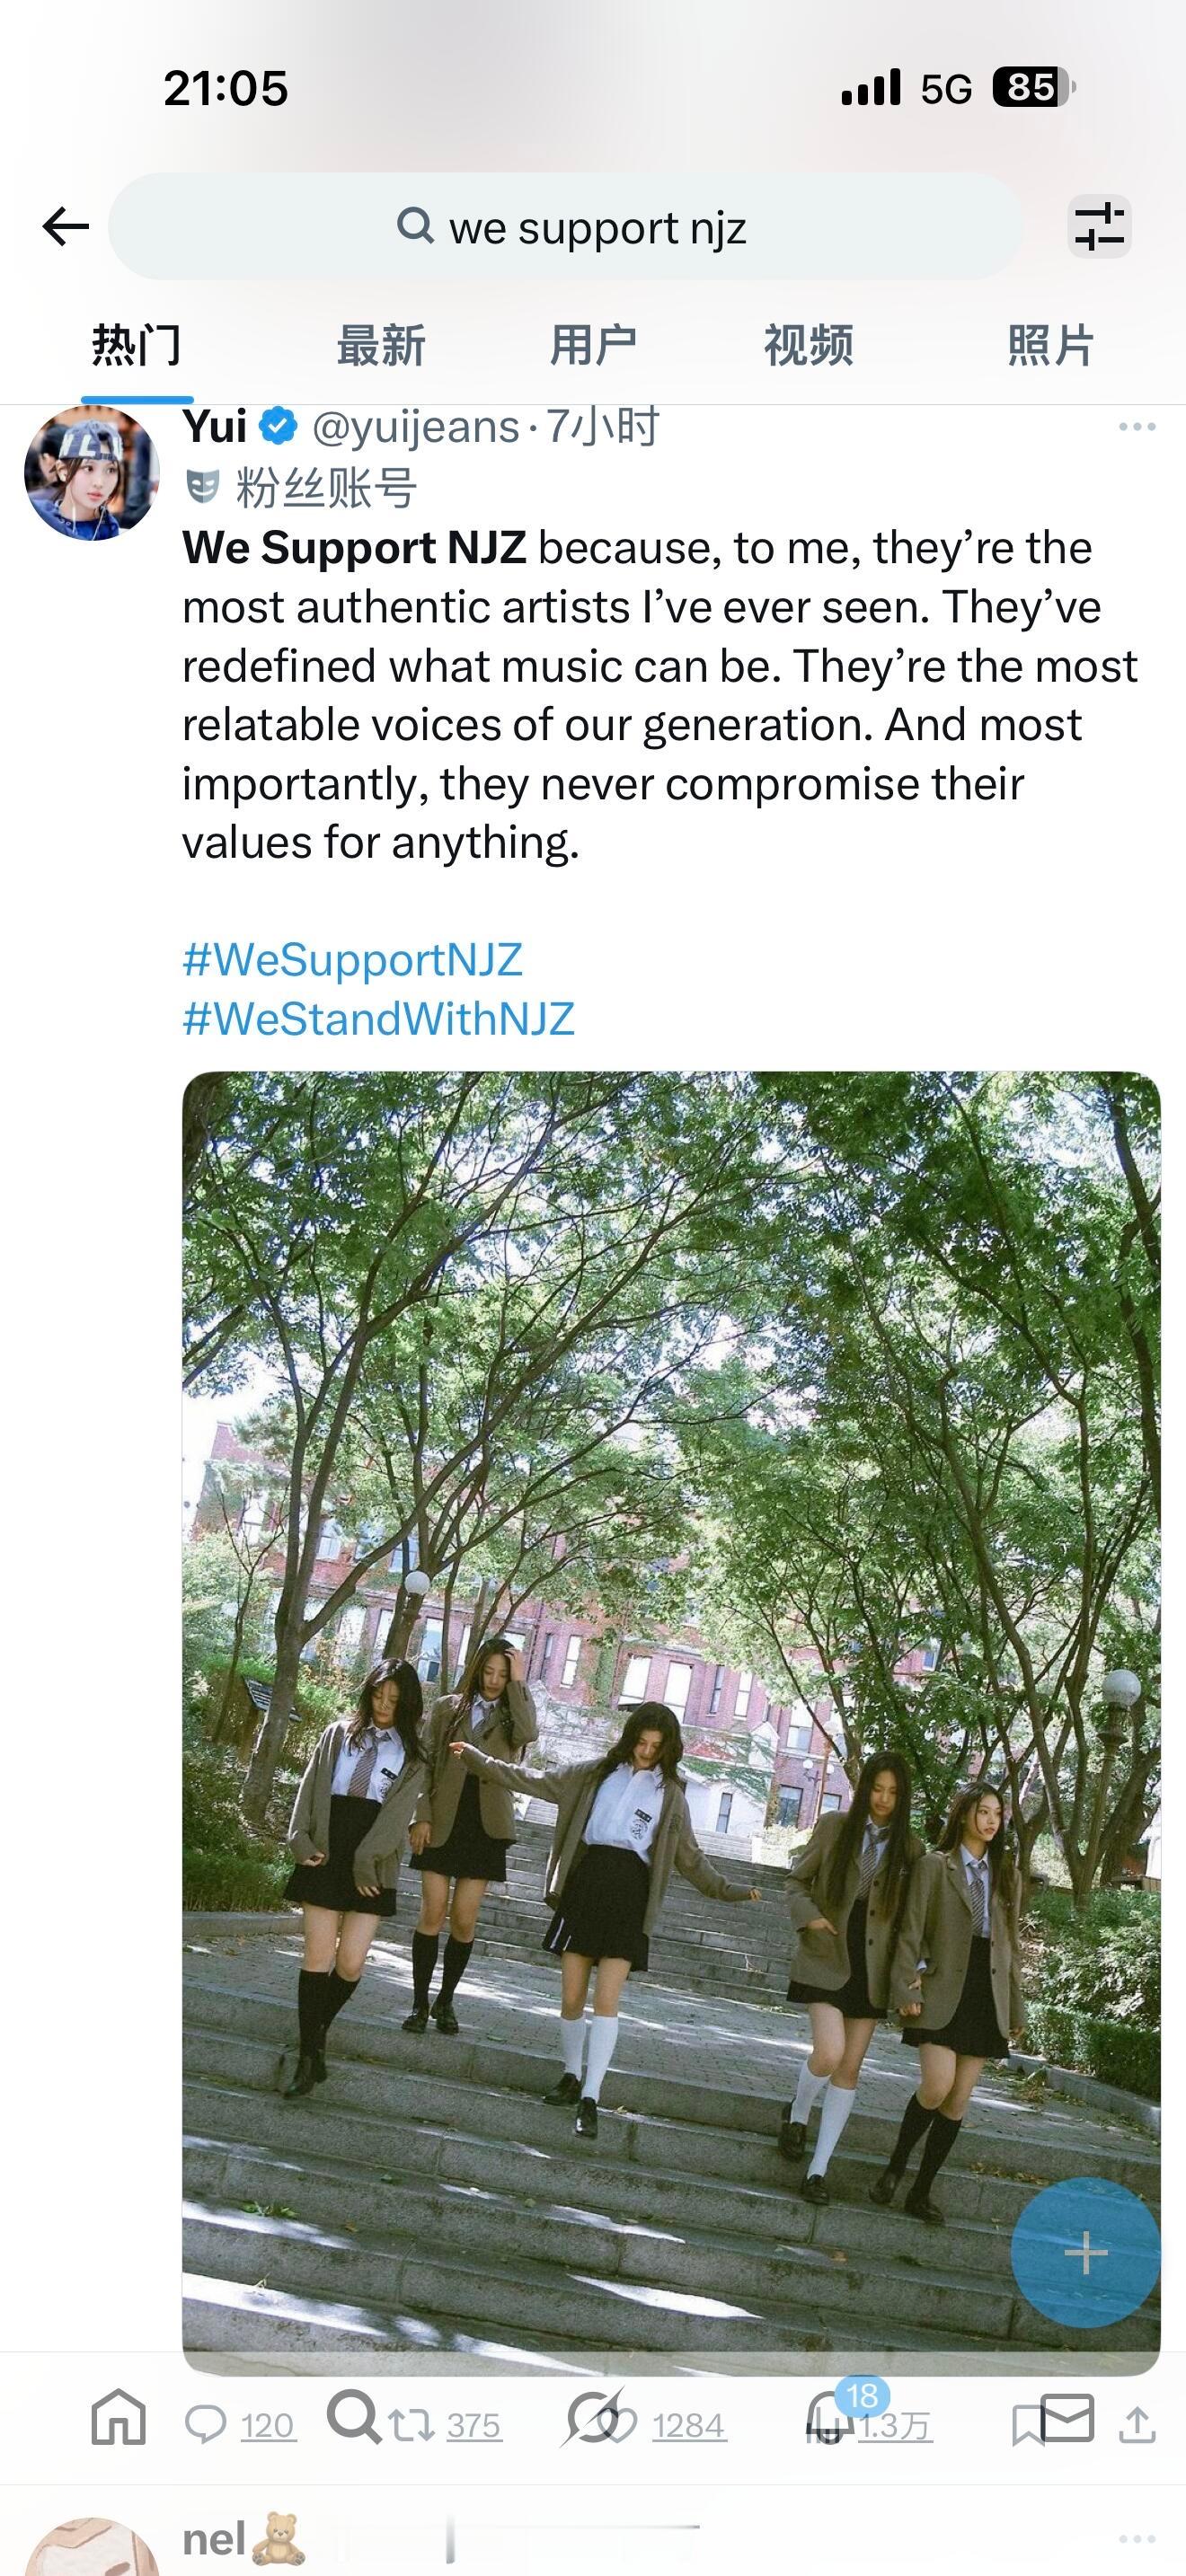The width and height of the screenshot is (1186, 2576).
Task: Open the #WeSupportNJZ hashtag
Action: point(352,960)
